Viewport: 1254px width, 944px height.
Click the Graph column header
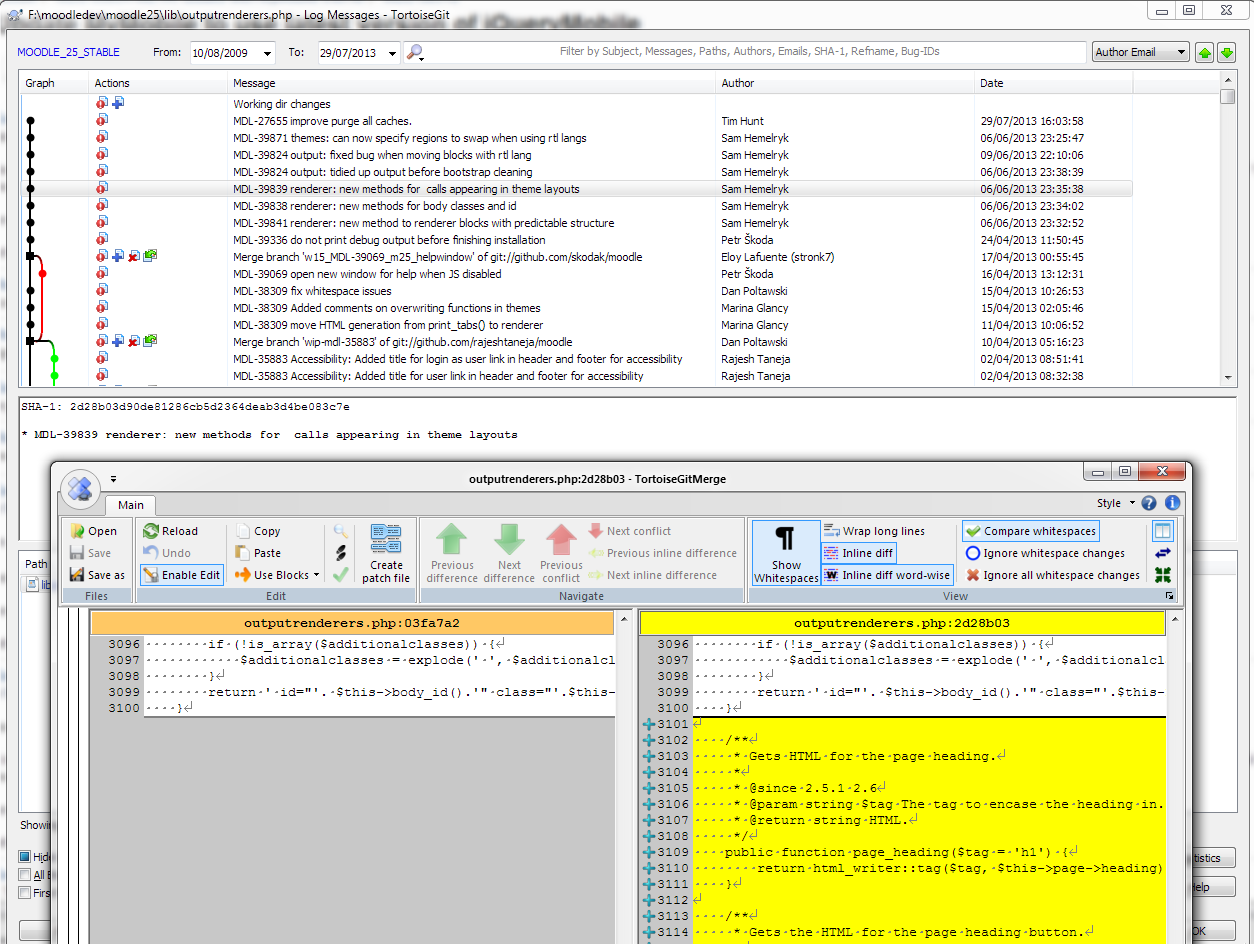55,83
